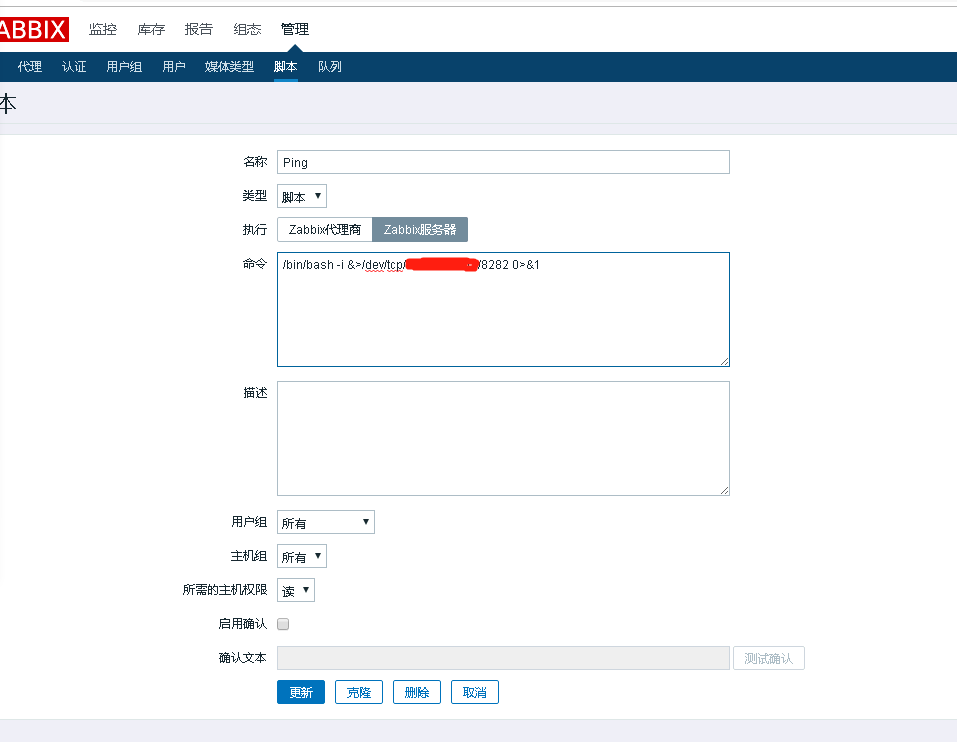Click the 删除 button
957x742 pixels.
click(x=417, y=692)
